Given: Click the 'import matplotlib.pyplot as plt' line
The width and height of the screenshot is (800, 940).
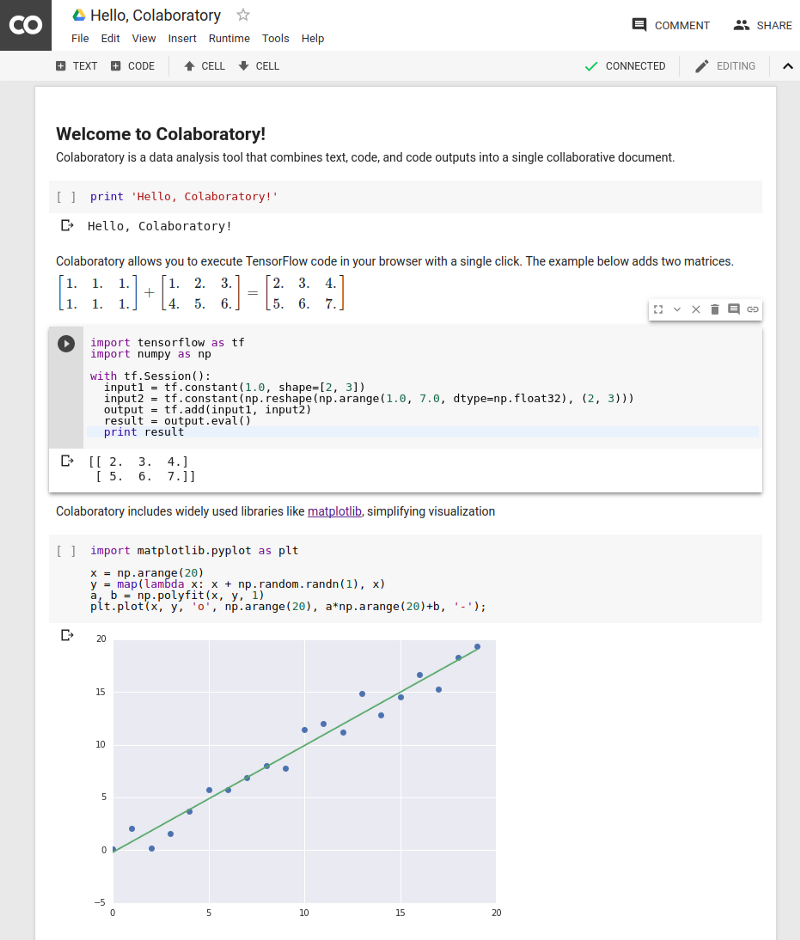Looking at the screenshot, I should [x=194, y=550].
